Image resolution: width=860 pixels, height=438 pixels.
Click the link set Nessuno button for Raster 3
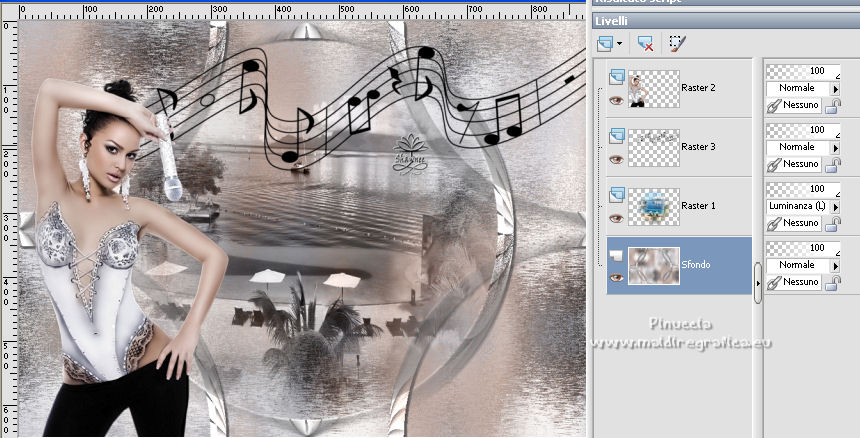(x=794, y=164)
